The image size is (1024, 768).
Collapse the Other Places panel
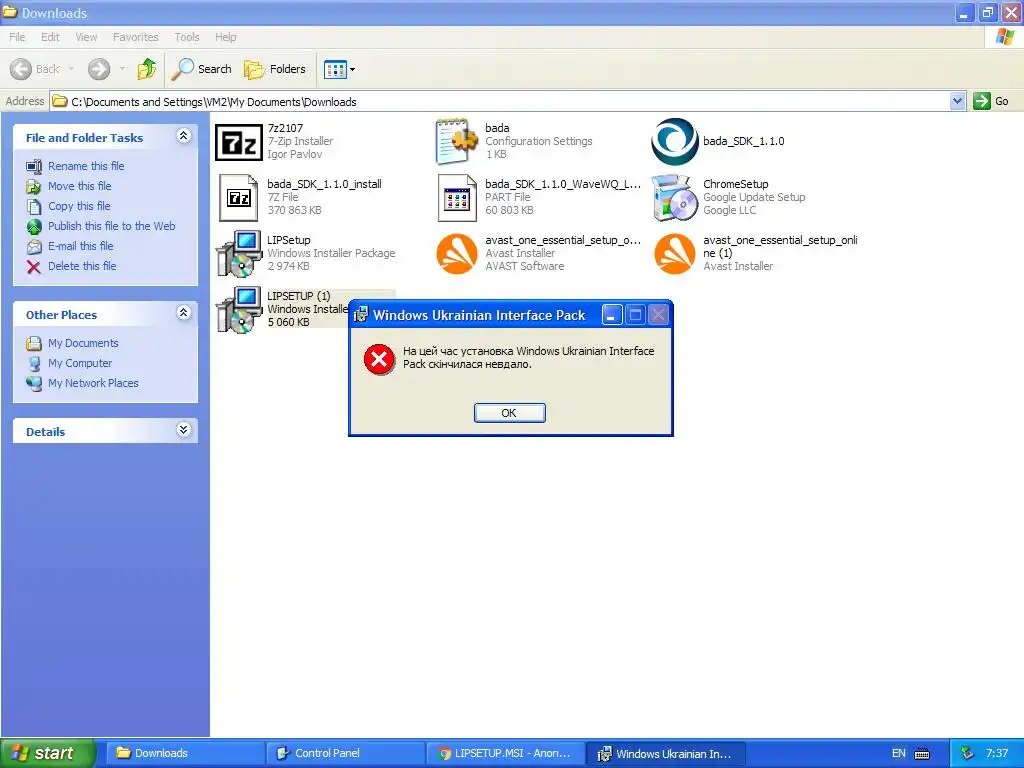click(x=184, y=313)
